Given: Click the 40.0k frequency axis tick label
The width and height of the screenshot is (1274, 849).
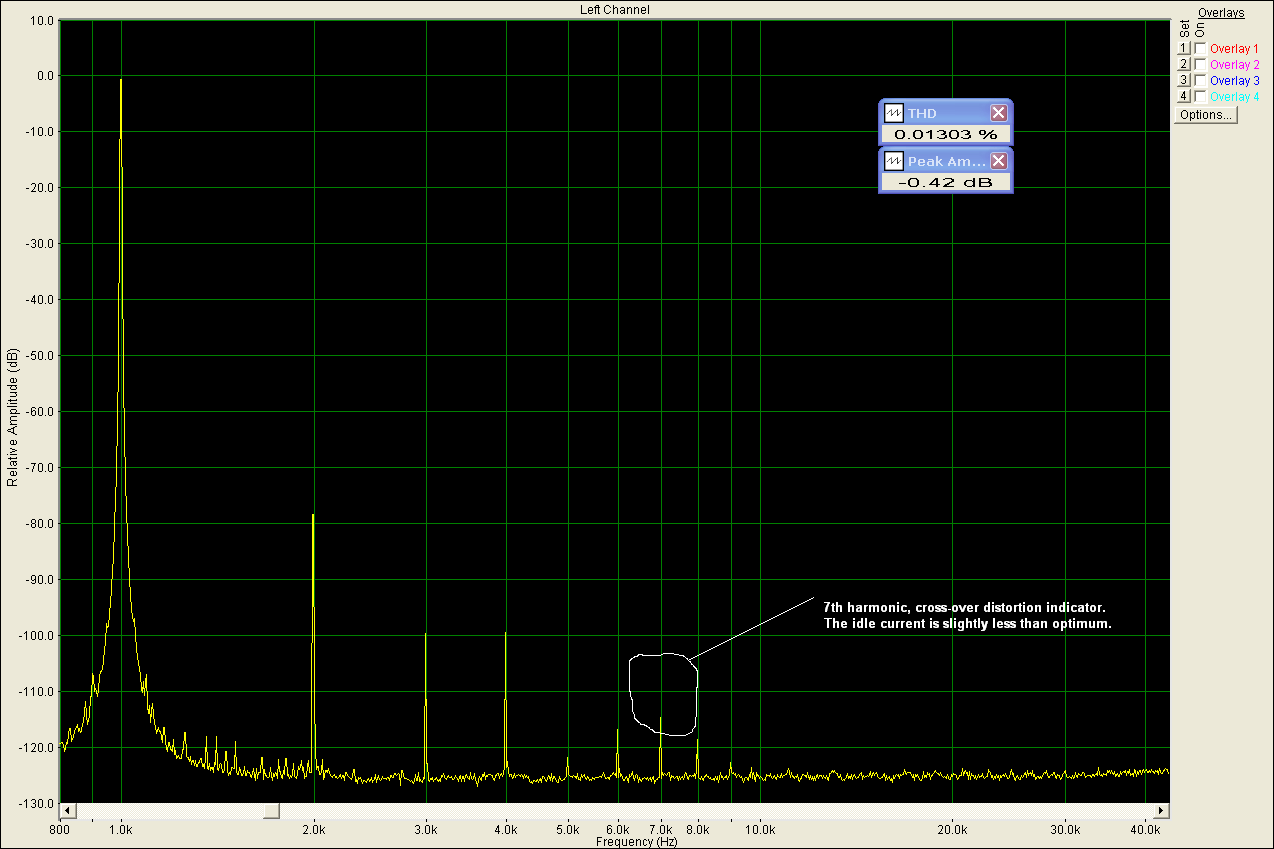Looking at the screenshot, I should coord(1146,829).
